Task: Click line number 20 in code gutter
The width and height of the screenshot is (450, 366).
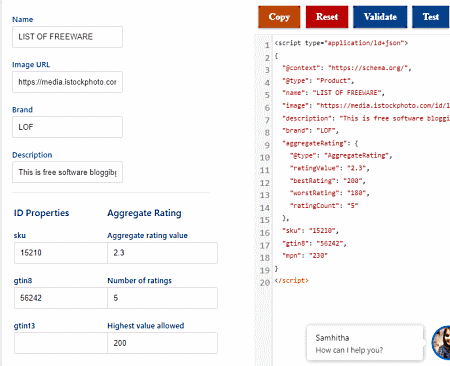Action: point(265,283)
